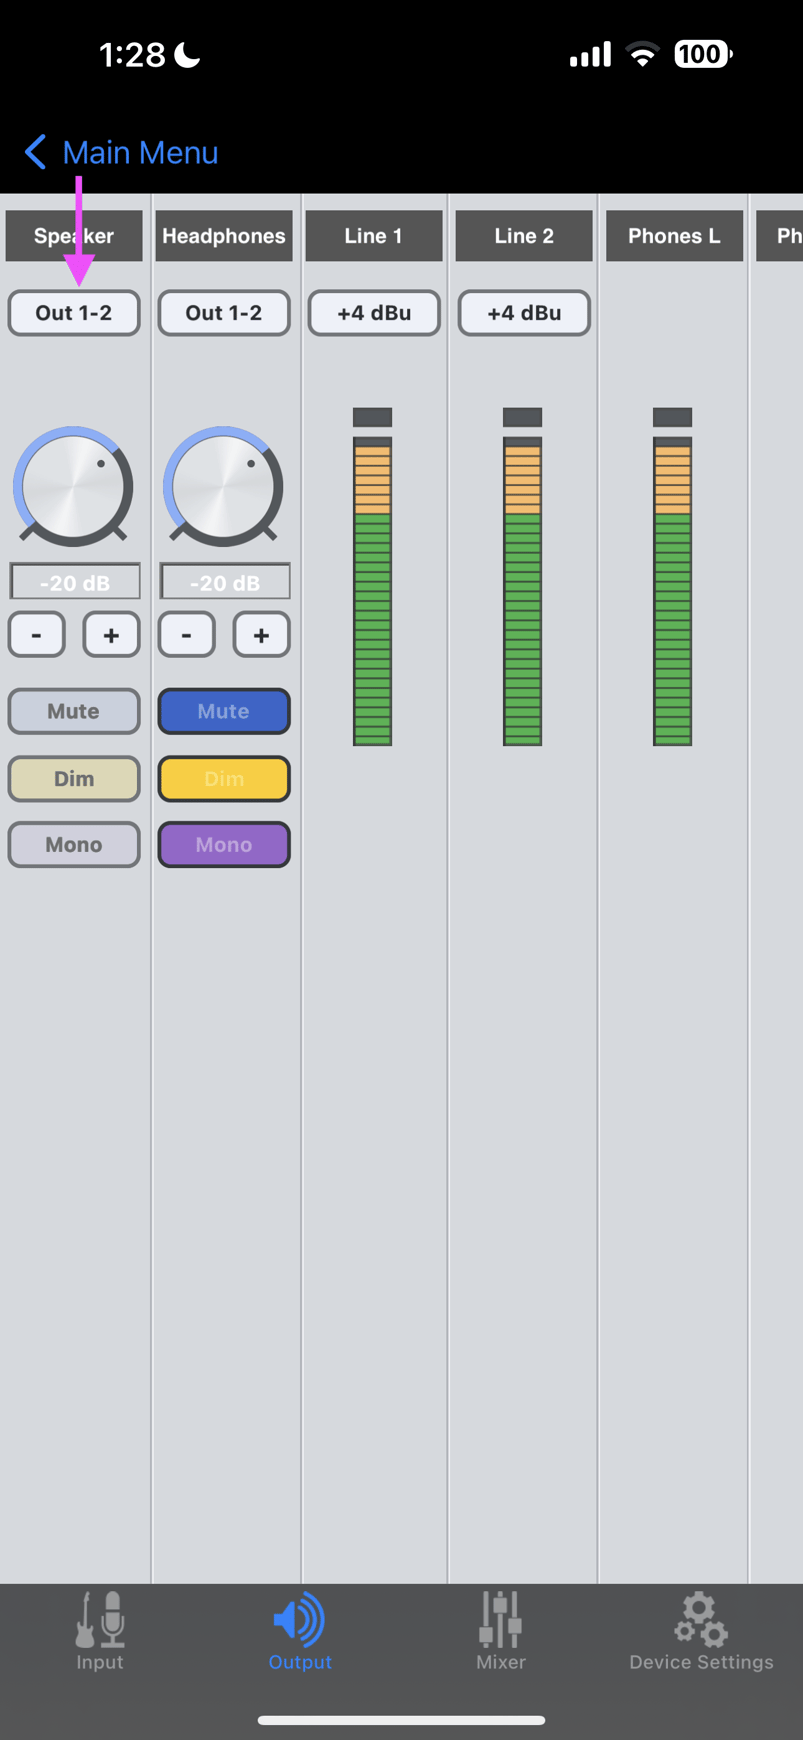Increase Speaker volume with plus button
The width and height of the screenshot is (803, 1740).
[x=111, y=635]
